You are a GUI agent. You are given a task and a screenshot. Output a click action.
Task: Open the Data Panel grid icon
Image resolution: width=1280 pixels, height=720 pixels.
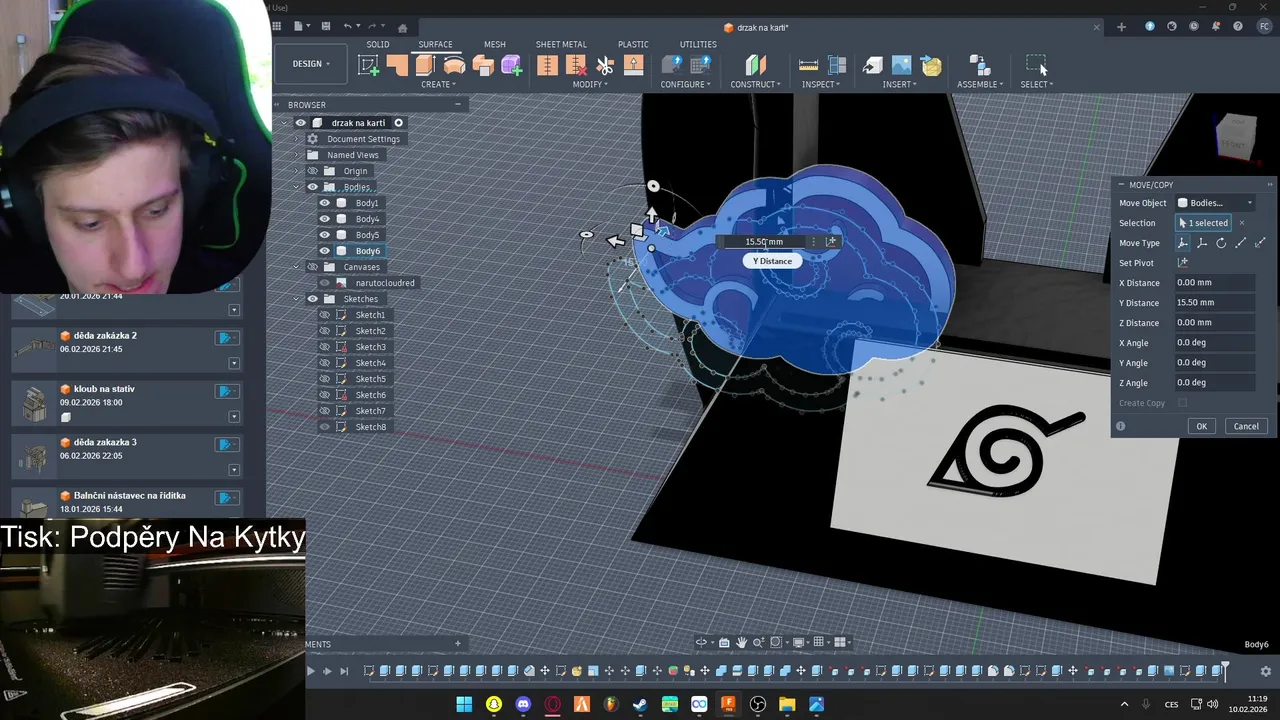(277, 27)
